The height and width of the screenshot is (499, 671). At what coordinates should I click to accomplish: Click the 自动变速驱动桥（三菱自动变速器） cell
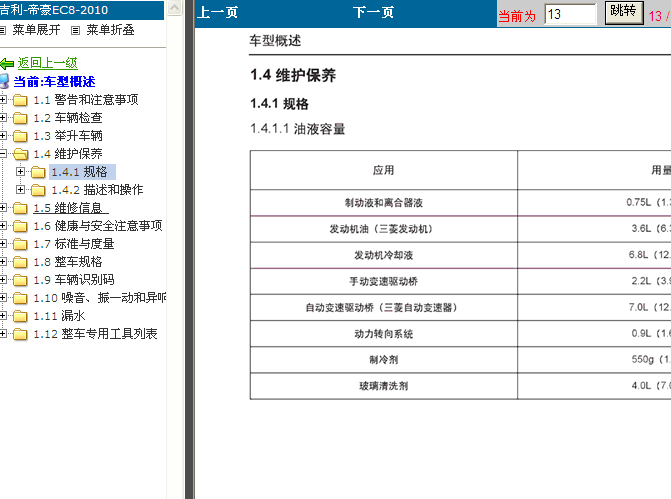pos(383,308)
